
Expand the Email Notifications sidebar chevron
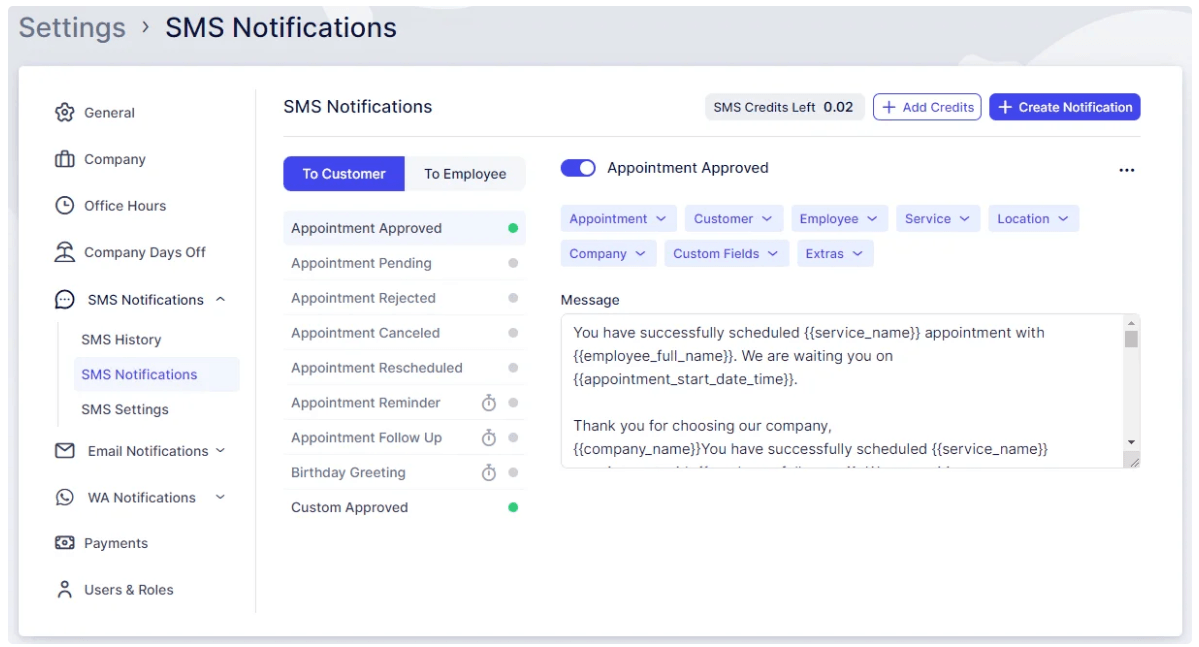(x=220, y=450)
